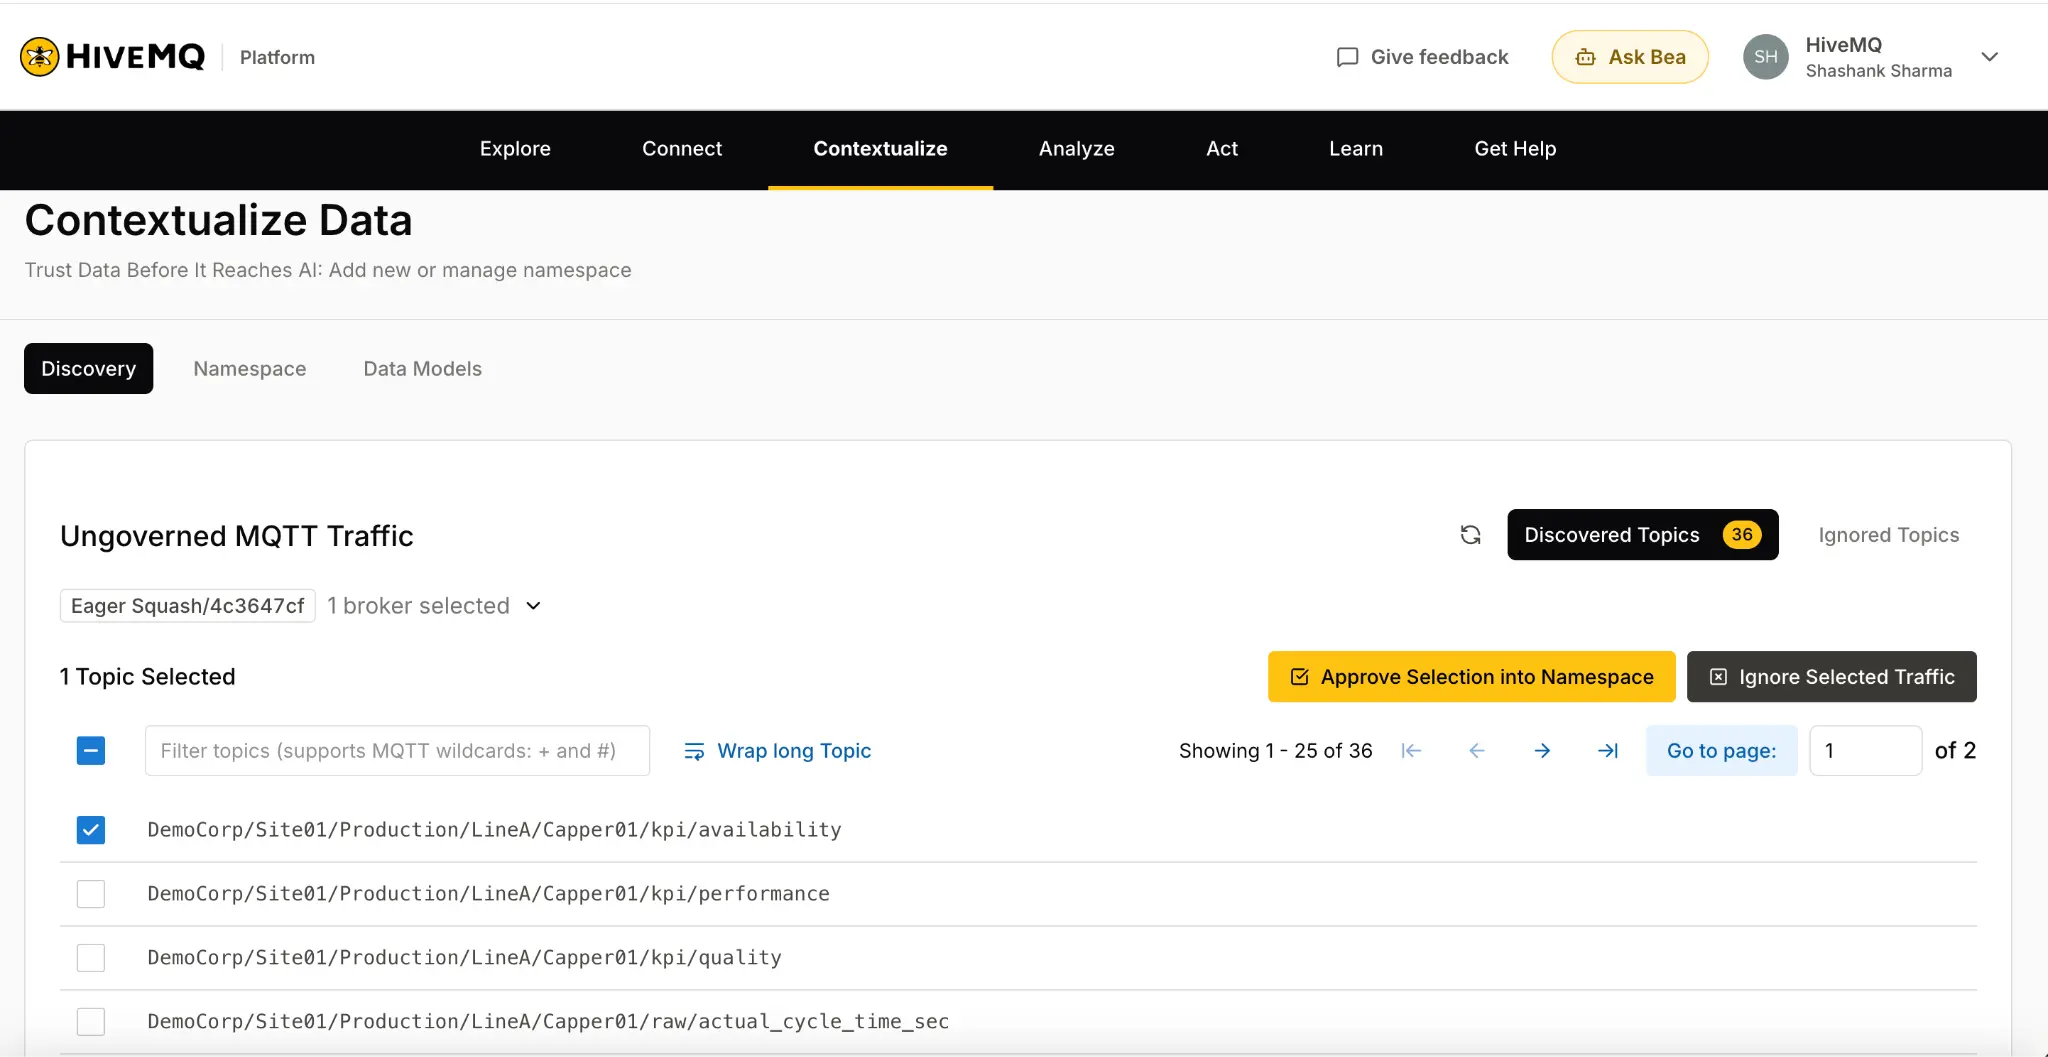Open the Contextualize menu

(x=880, y=149)
